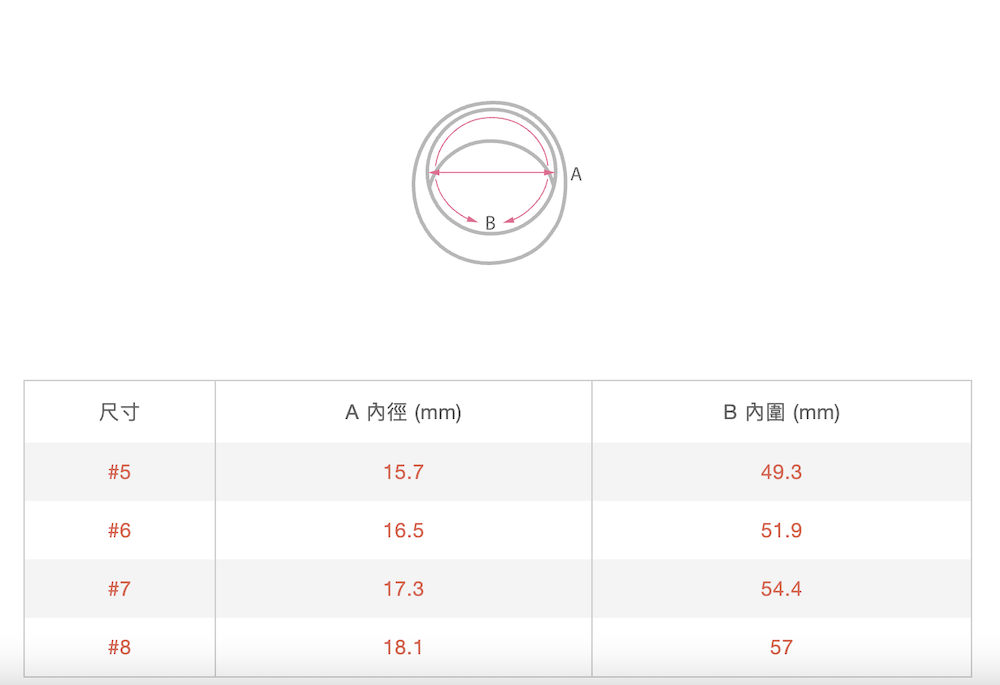Click the 54.4 inner circumference value
Screen dimensions: 1000x685
pyautogui.click(x=781, y=589)
